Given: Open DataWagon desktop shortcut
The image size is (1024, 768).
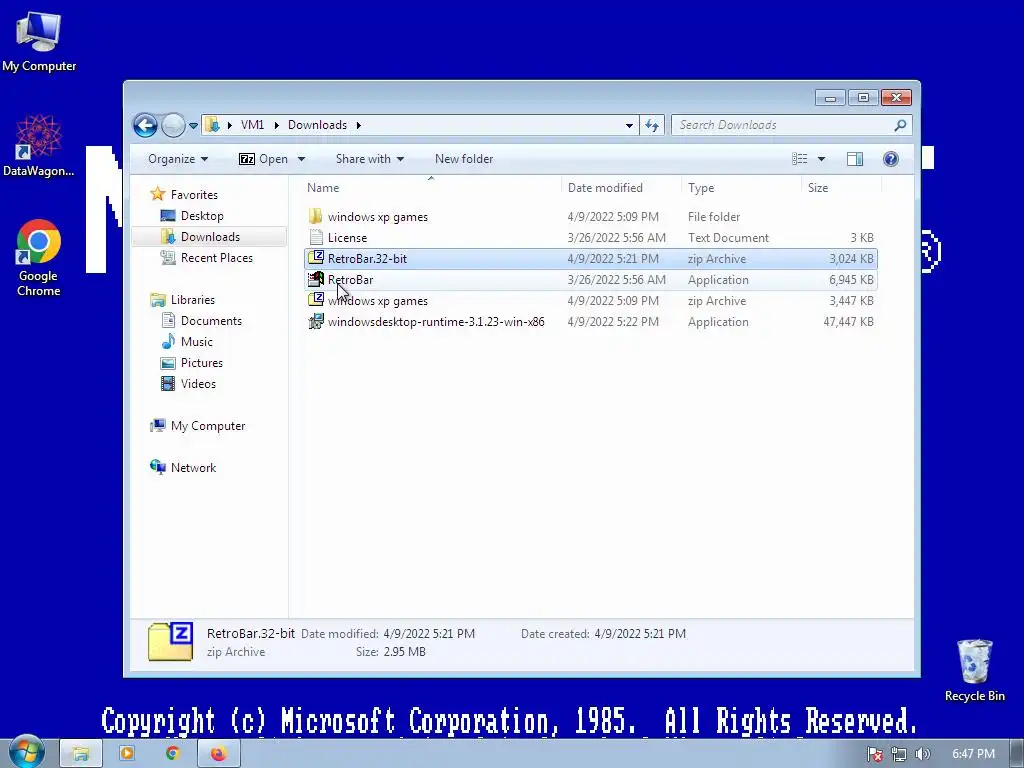Looking at the screenshot, I should pyautogui.click(x=39, y=146).
